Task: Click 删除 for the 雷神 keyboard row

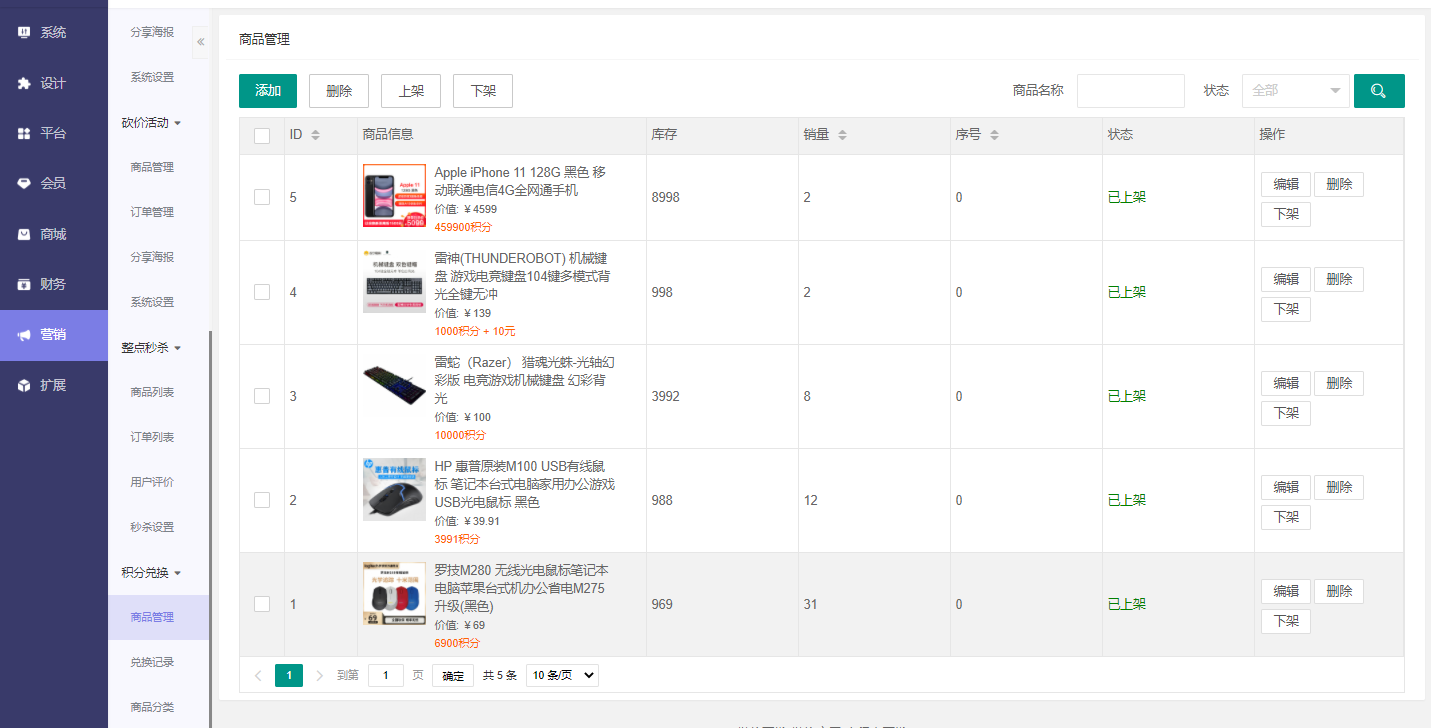Action: click(1339, 279)
